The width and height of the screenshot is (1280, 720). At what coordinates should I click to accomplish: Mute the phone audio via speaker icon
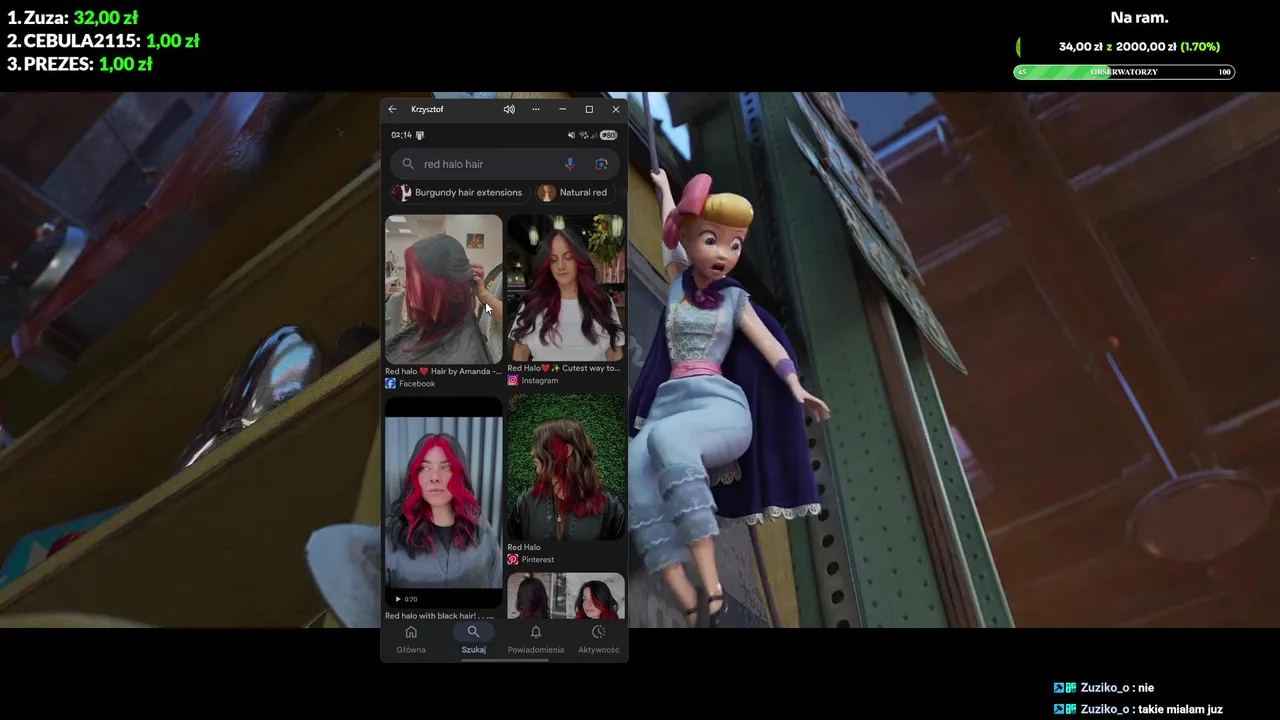click(x=509, y=109)
